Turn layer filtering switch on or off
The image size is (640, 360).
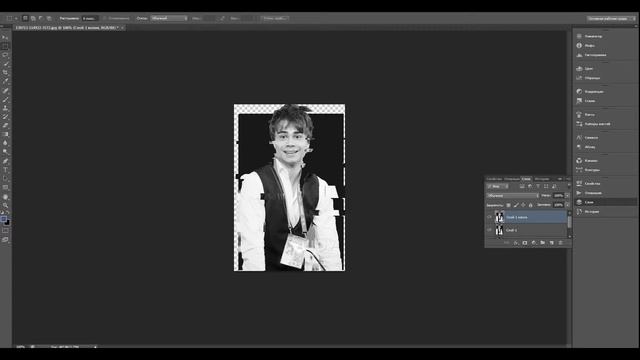[x=569, y=187]
